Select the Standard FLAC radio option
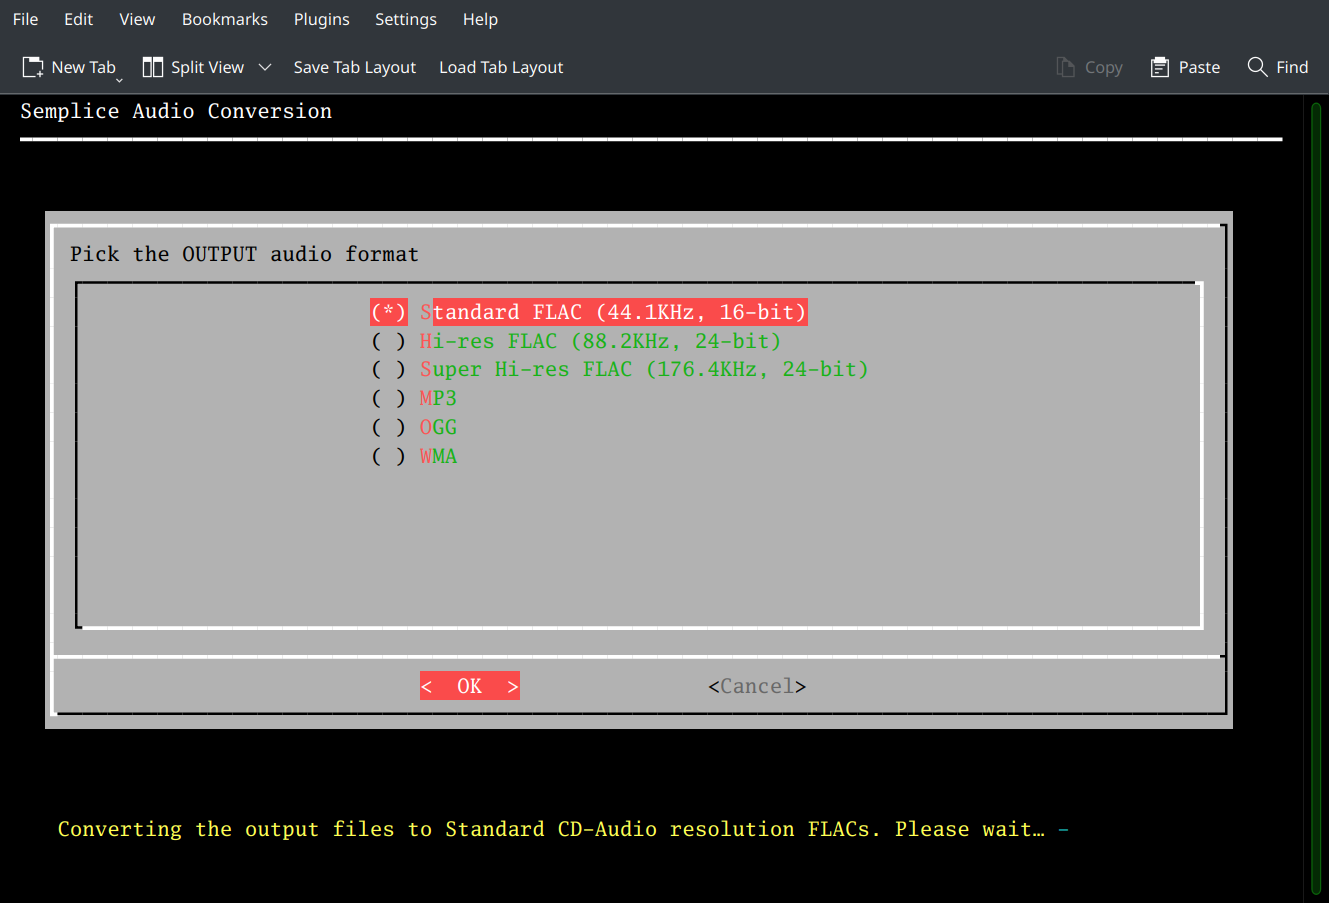This screenshot has width=1329, height=903. point(388,312)
